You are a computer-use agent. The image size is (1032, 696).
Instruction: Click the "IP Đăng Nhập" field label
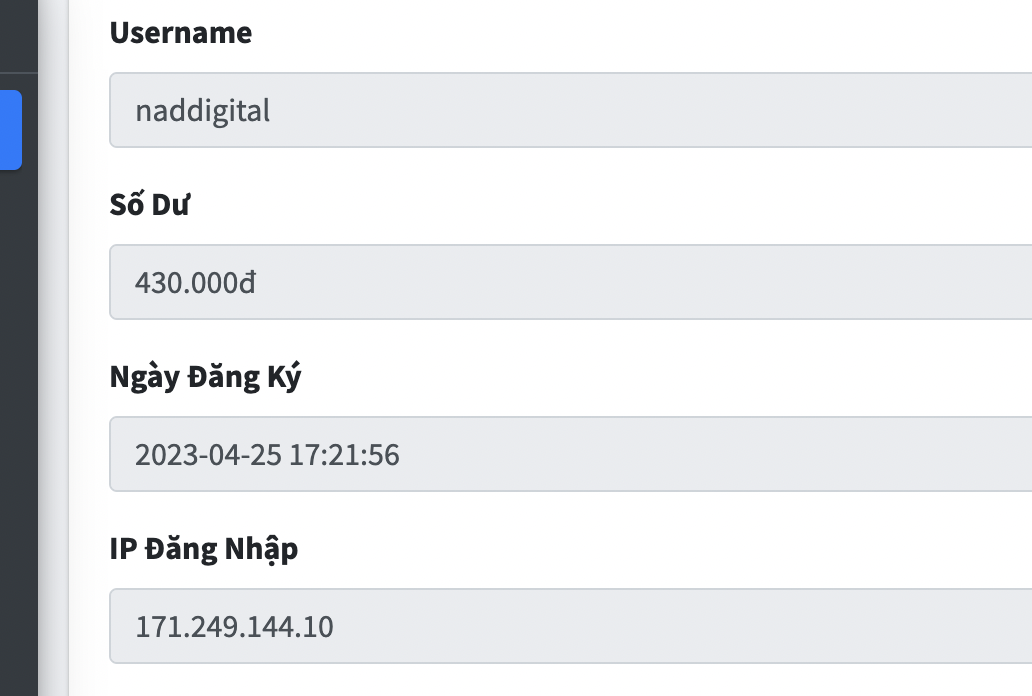click(x=204, y=549)
